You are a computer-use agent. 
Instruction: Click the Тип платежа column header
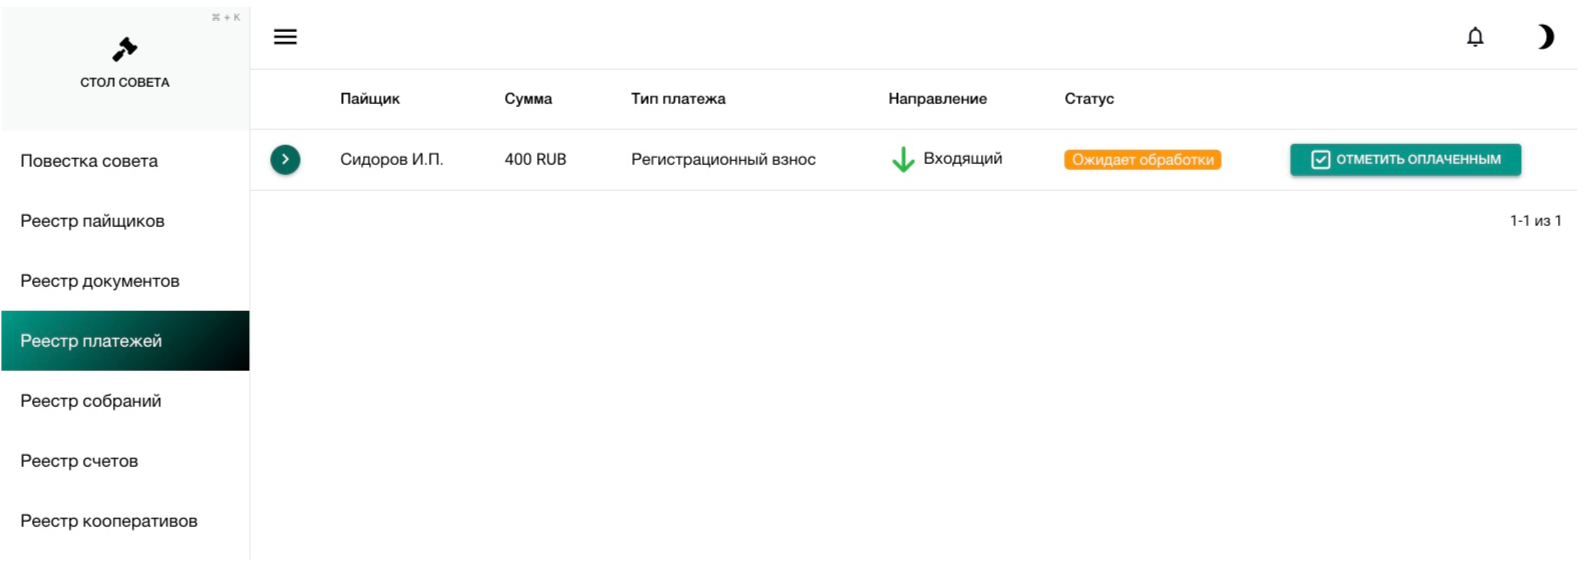[678, 99]
